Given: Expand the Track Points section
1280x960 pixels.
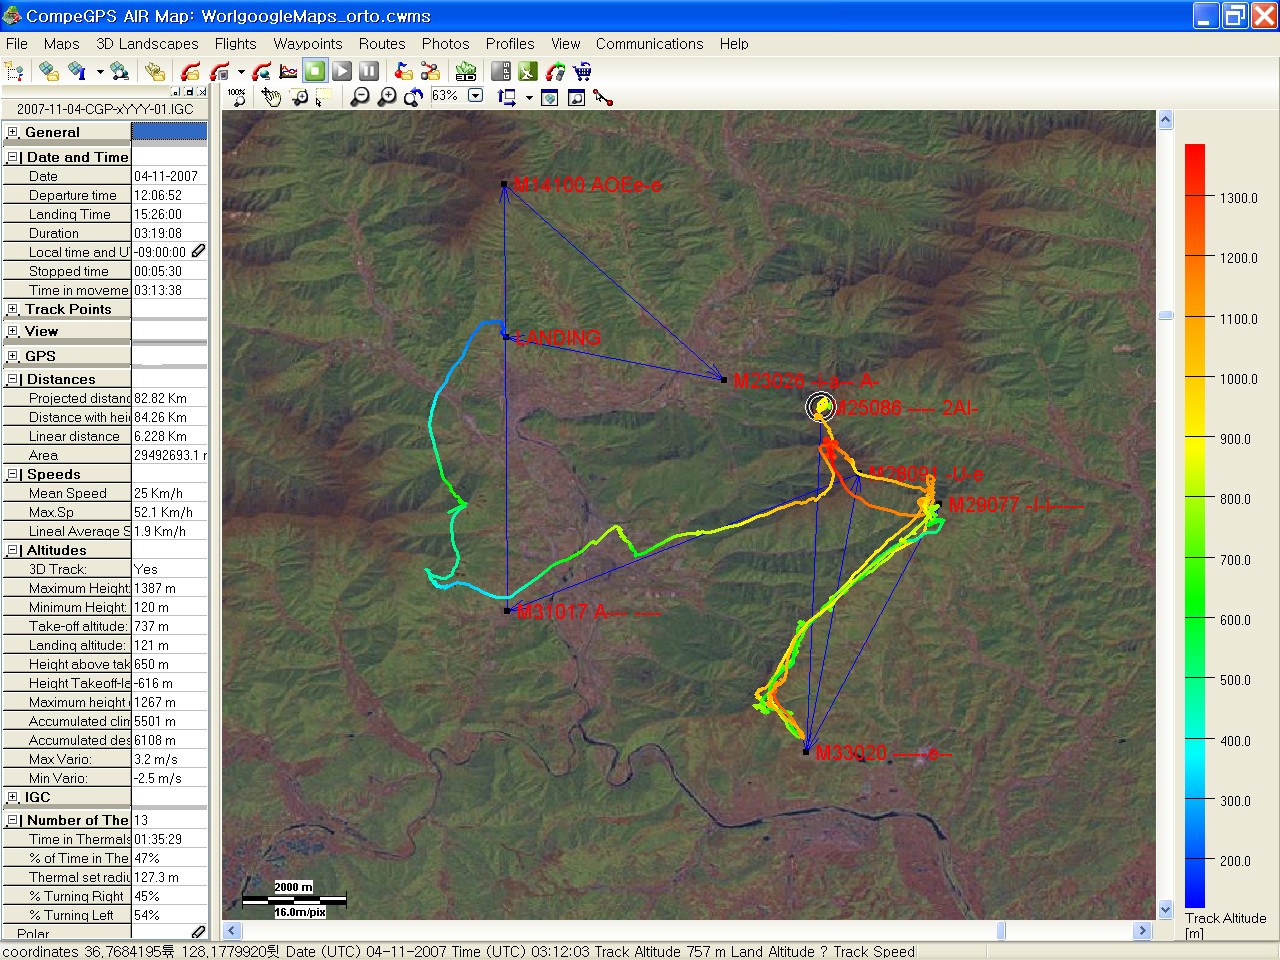Looking at the screenshot, I should [x=12, y=309].
